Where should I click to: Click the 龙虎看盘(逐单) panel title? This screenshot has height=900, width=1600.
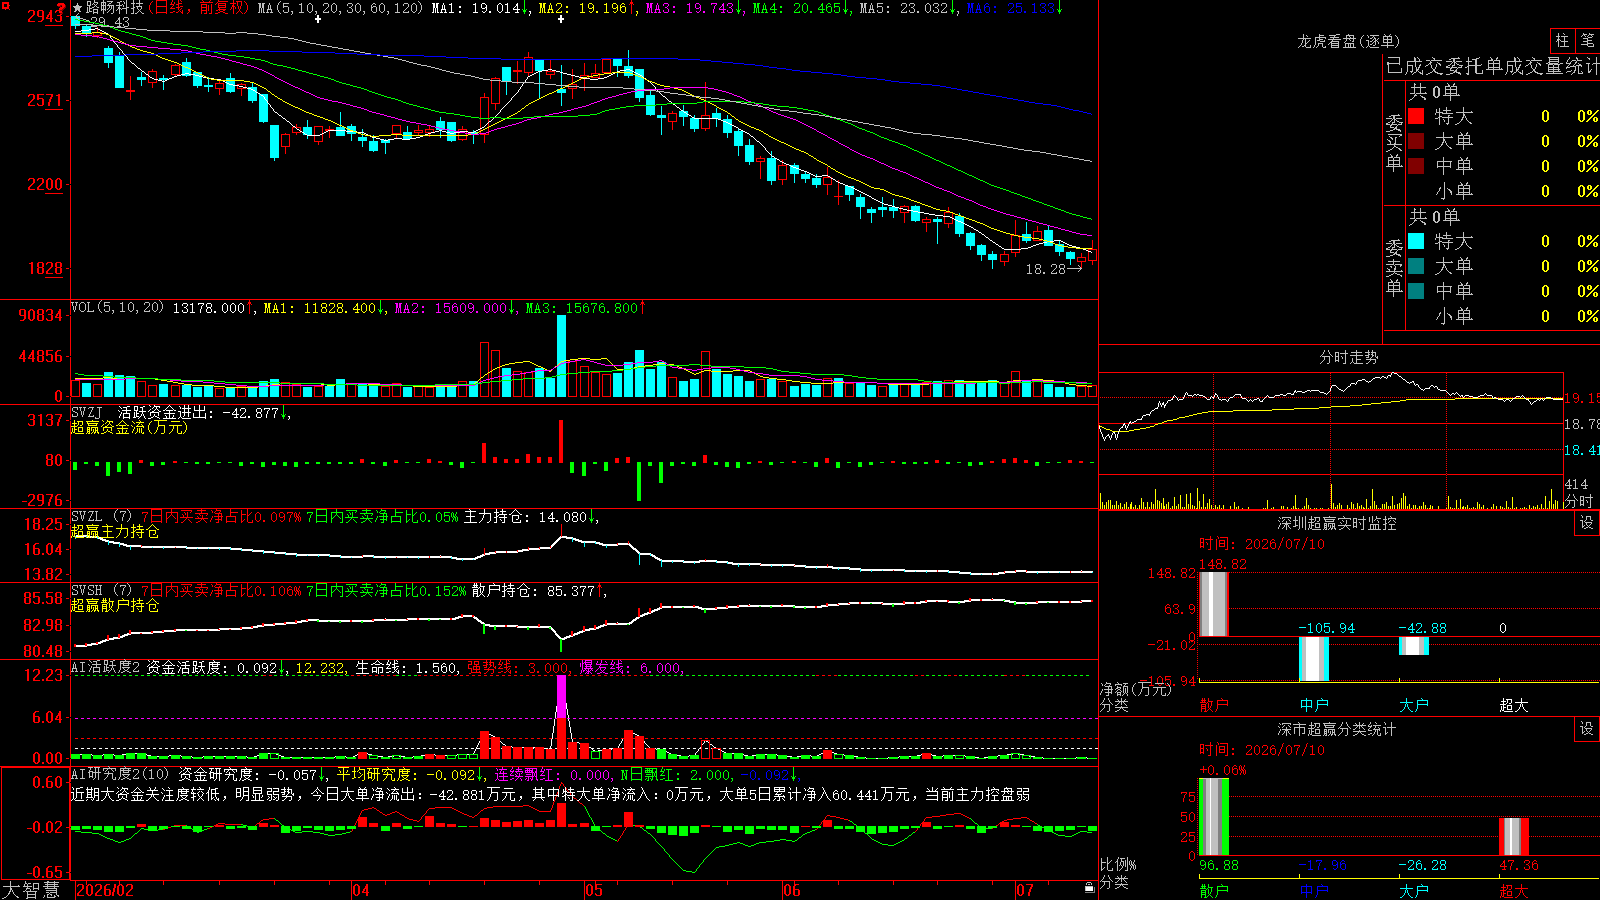[1349, 41]
